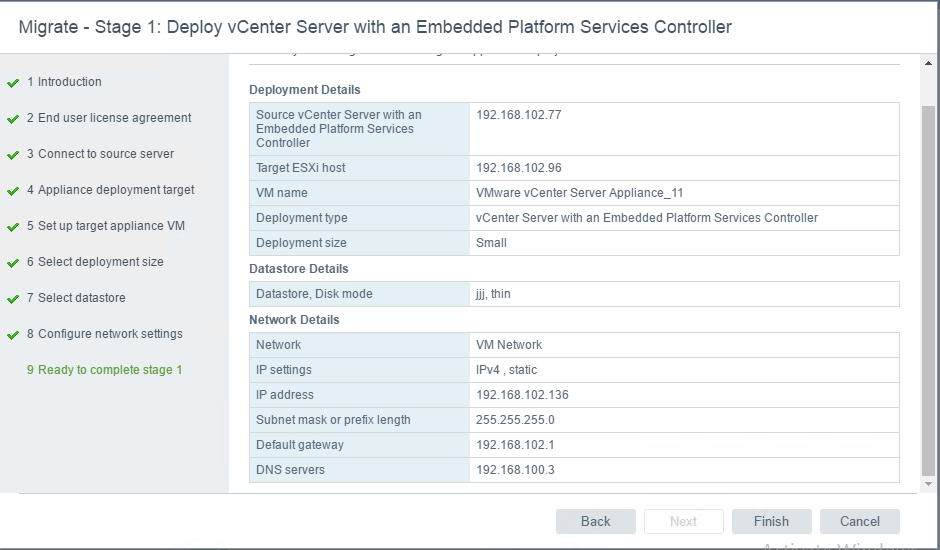The image size is (940, 550).
Task: Select step 9 Ready to complete stage 1
Action: coord(104,369)
